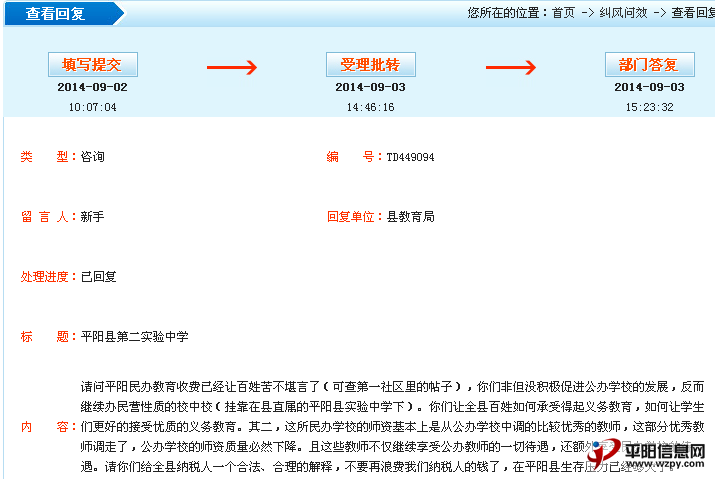Image resolution: width=715 pixels, height=479 pixels.
Task: Click the 类型 value 咨询
Action: click(93, 157)
